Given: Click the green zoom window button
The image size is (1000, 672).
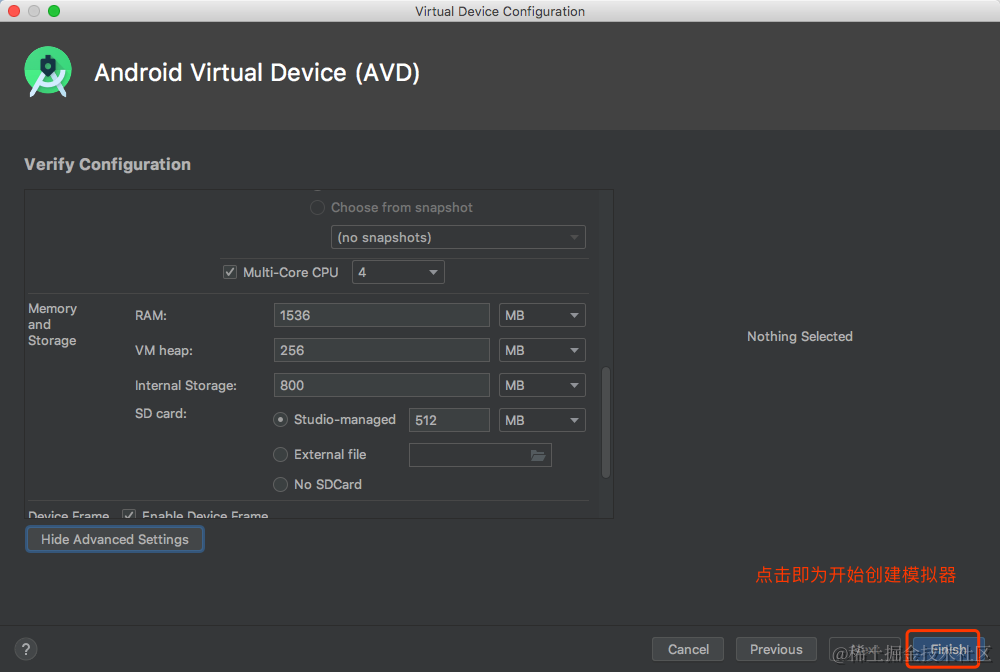Looking at the screenshot, I should pyautogui.click(x=54, y=11).
